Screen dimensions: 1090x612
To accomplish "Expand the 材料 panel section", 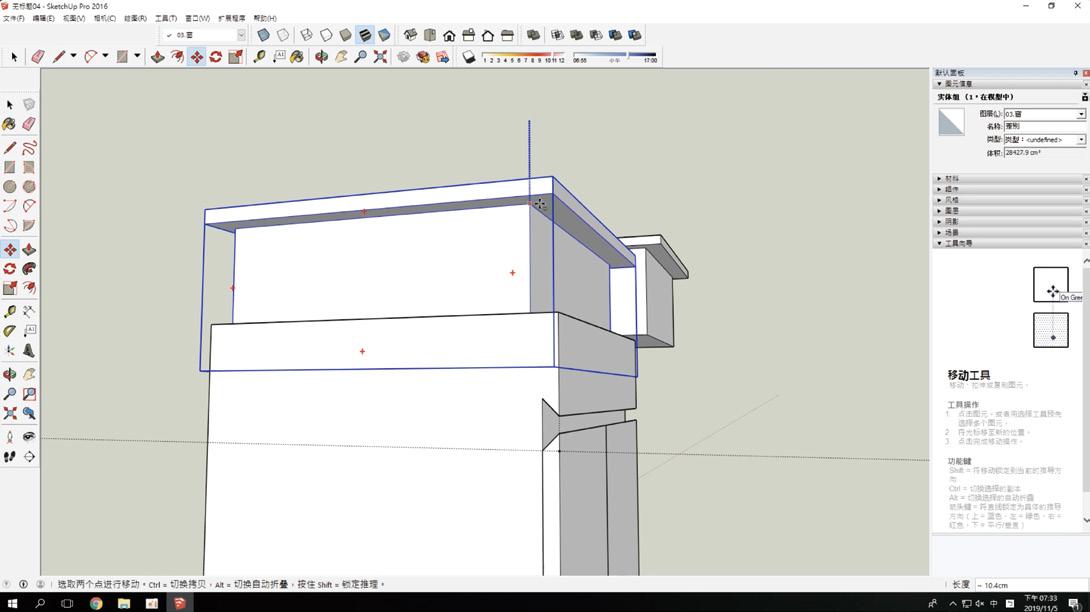I will point(950,179).
